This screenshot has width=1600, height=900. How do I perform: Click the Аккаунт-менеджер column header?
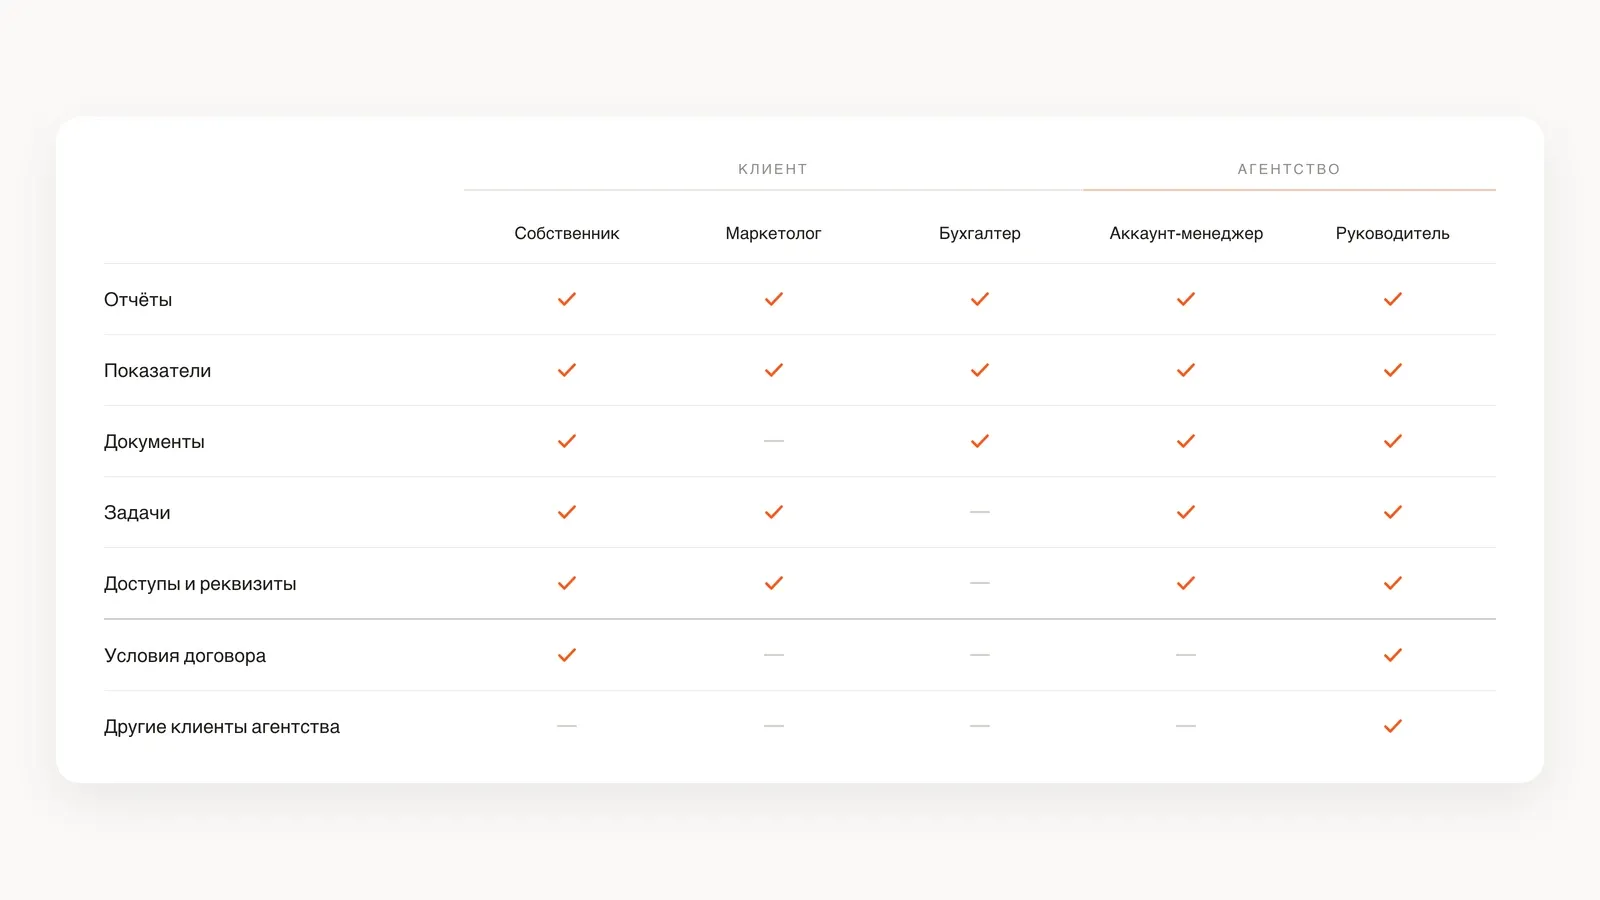1186,233
